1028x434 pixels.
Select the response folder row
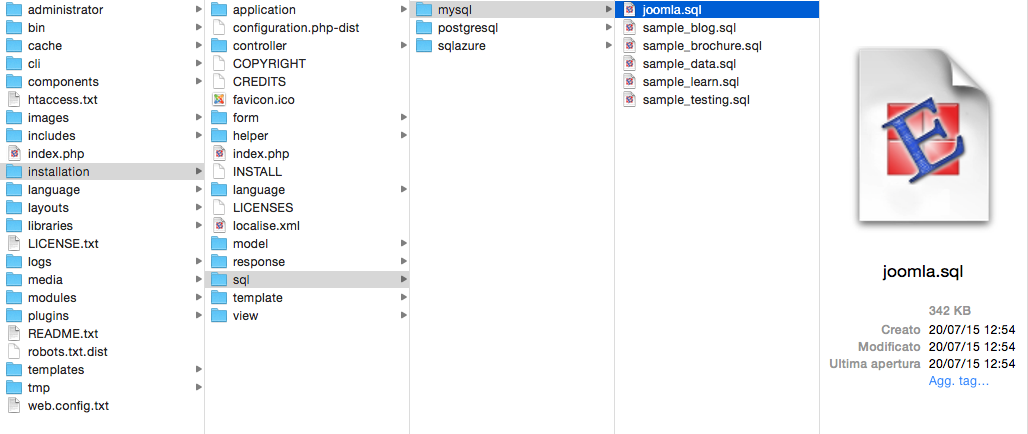pos(307,262)
